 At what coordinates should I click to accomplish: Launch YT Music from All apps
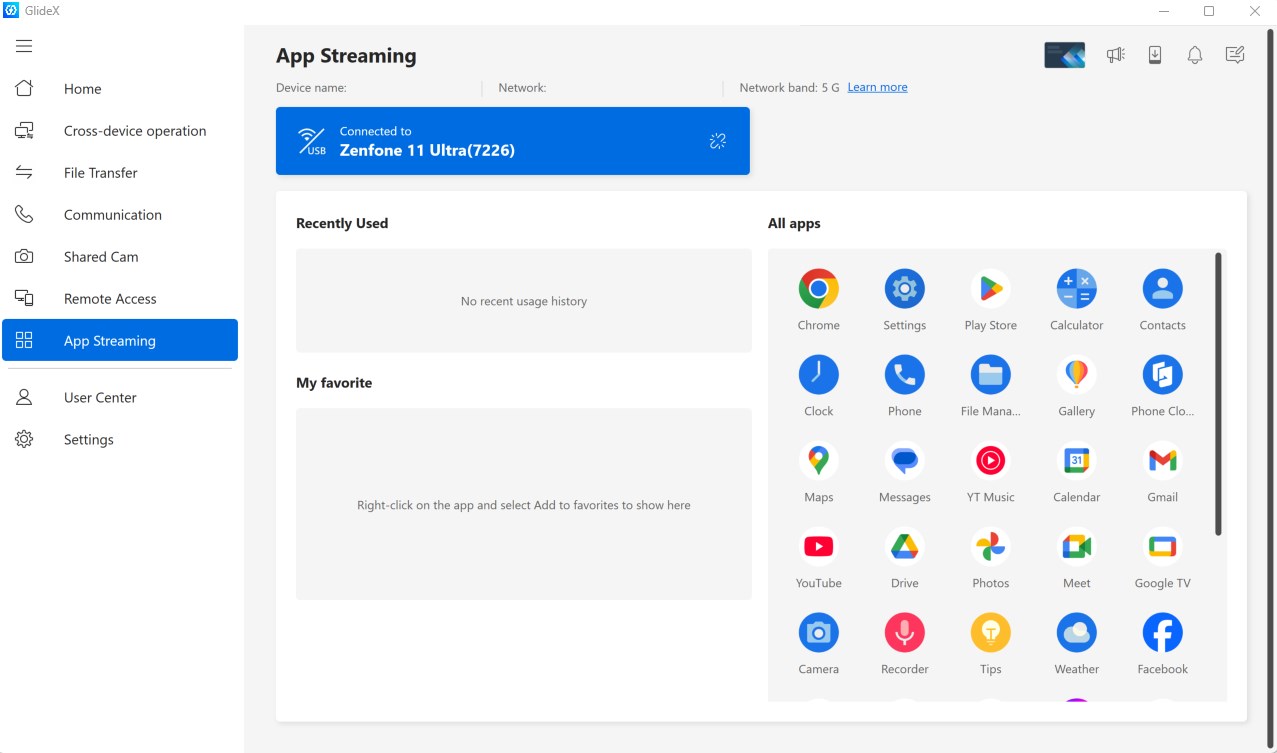coord(989,460)
